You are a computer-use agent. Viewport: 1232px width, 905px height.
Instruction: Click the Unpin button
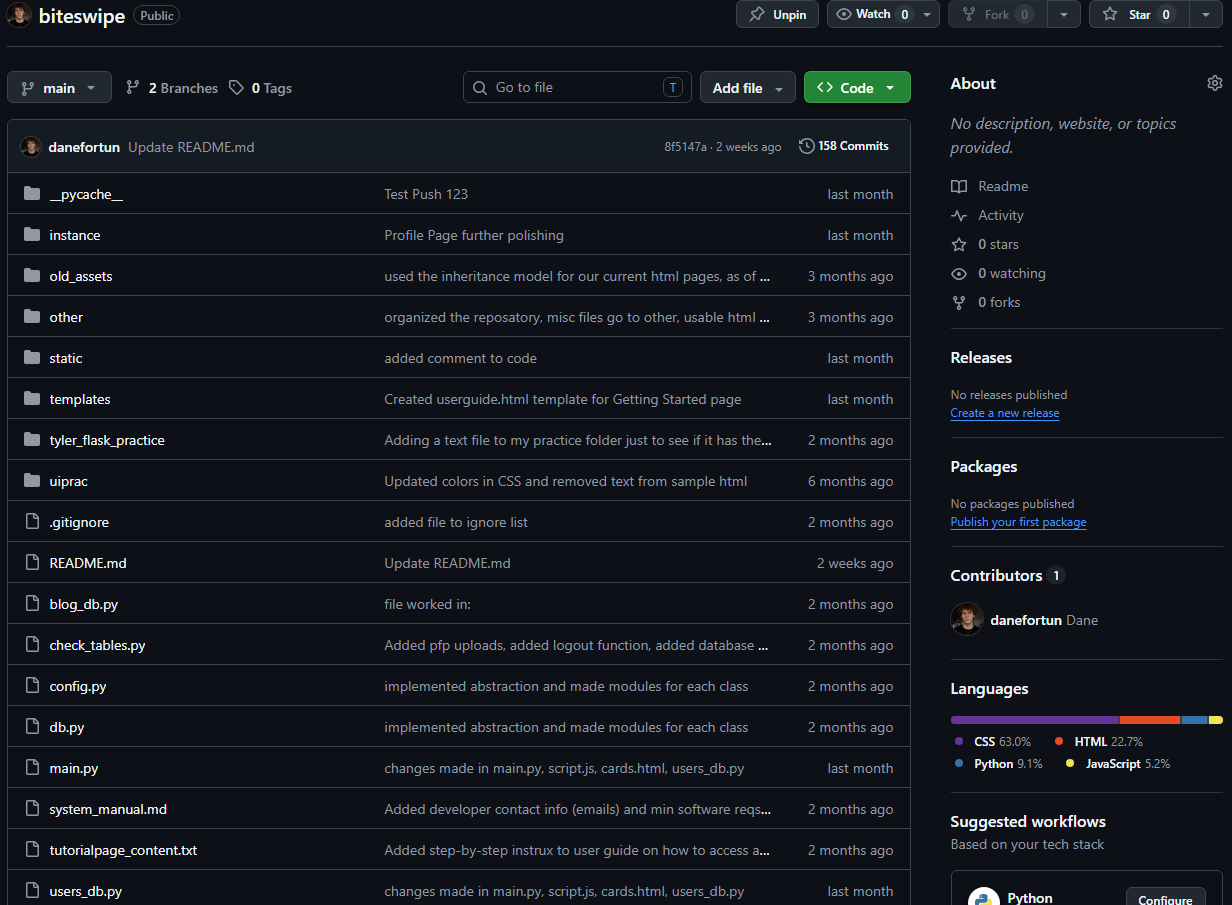(x=778, y=14)
